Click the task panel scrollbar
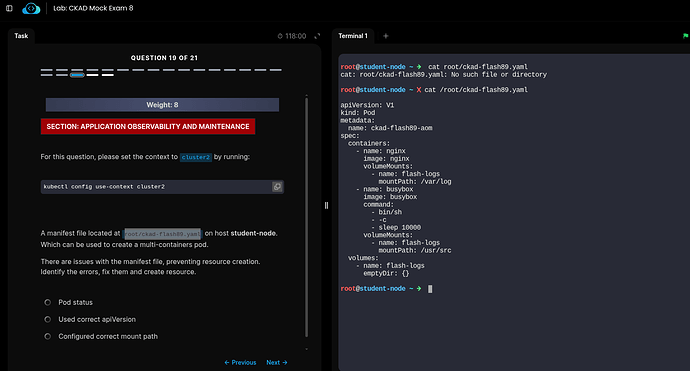Image resolution: width=690 pixels, height=371 pixels. pos(306,218)
